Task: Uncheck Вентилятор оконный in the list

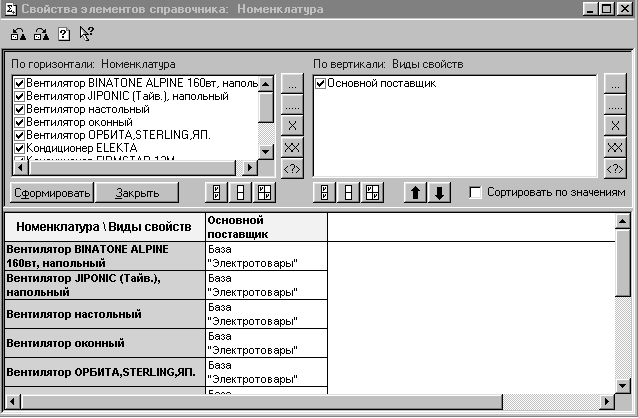Action: coord(20,123)
